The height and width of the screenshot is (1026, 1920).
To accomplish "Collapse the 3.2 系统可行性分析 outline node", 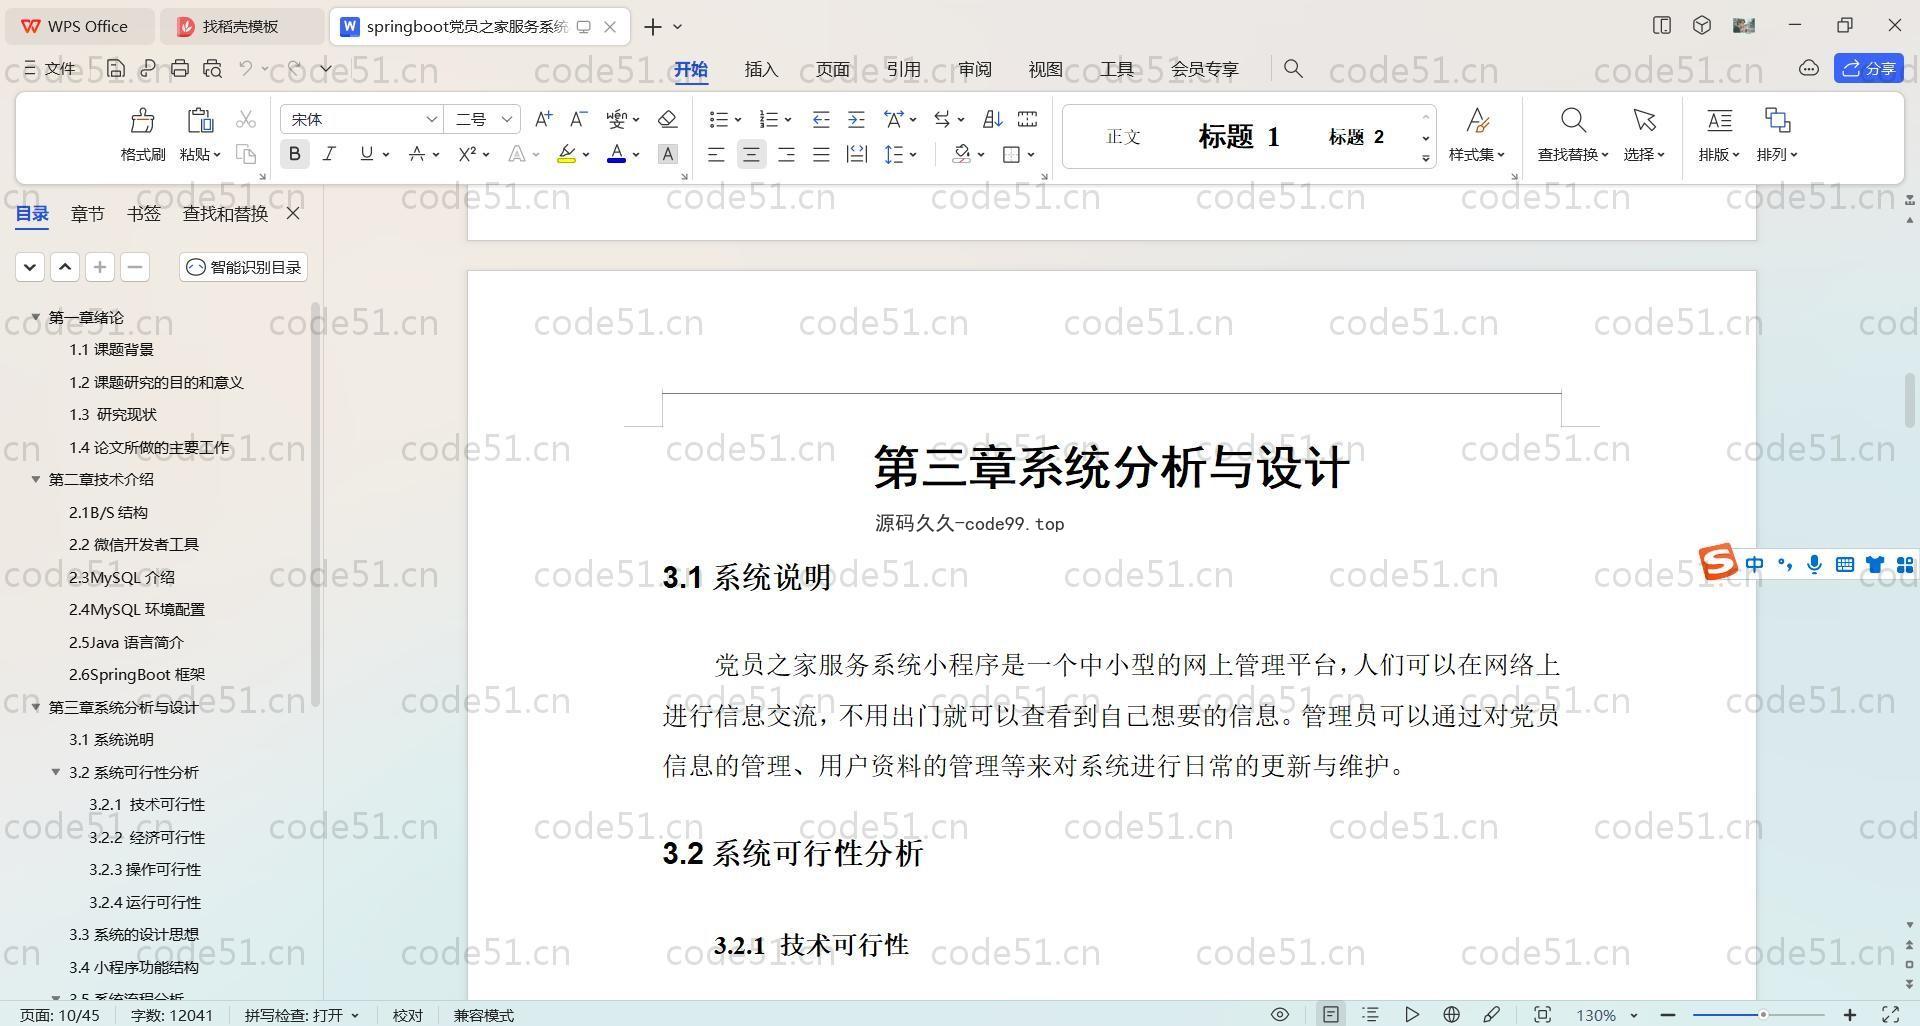I will click(x=56, y=772).
